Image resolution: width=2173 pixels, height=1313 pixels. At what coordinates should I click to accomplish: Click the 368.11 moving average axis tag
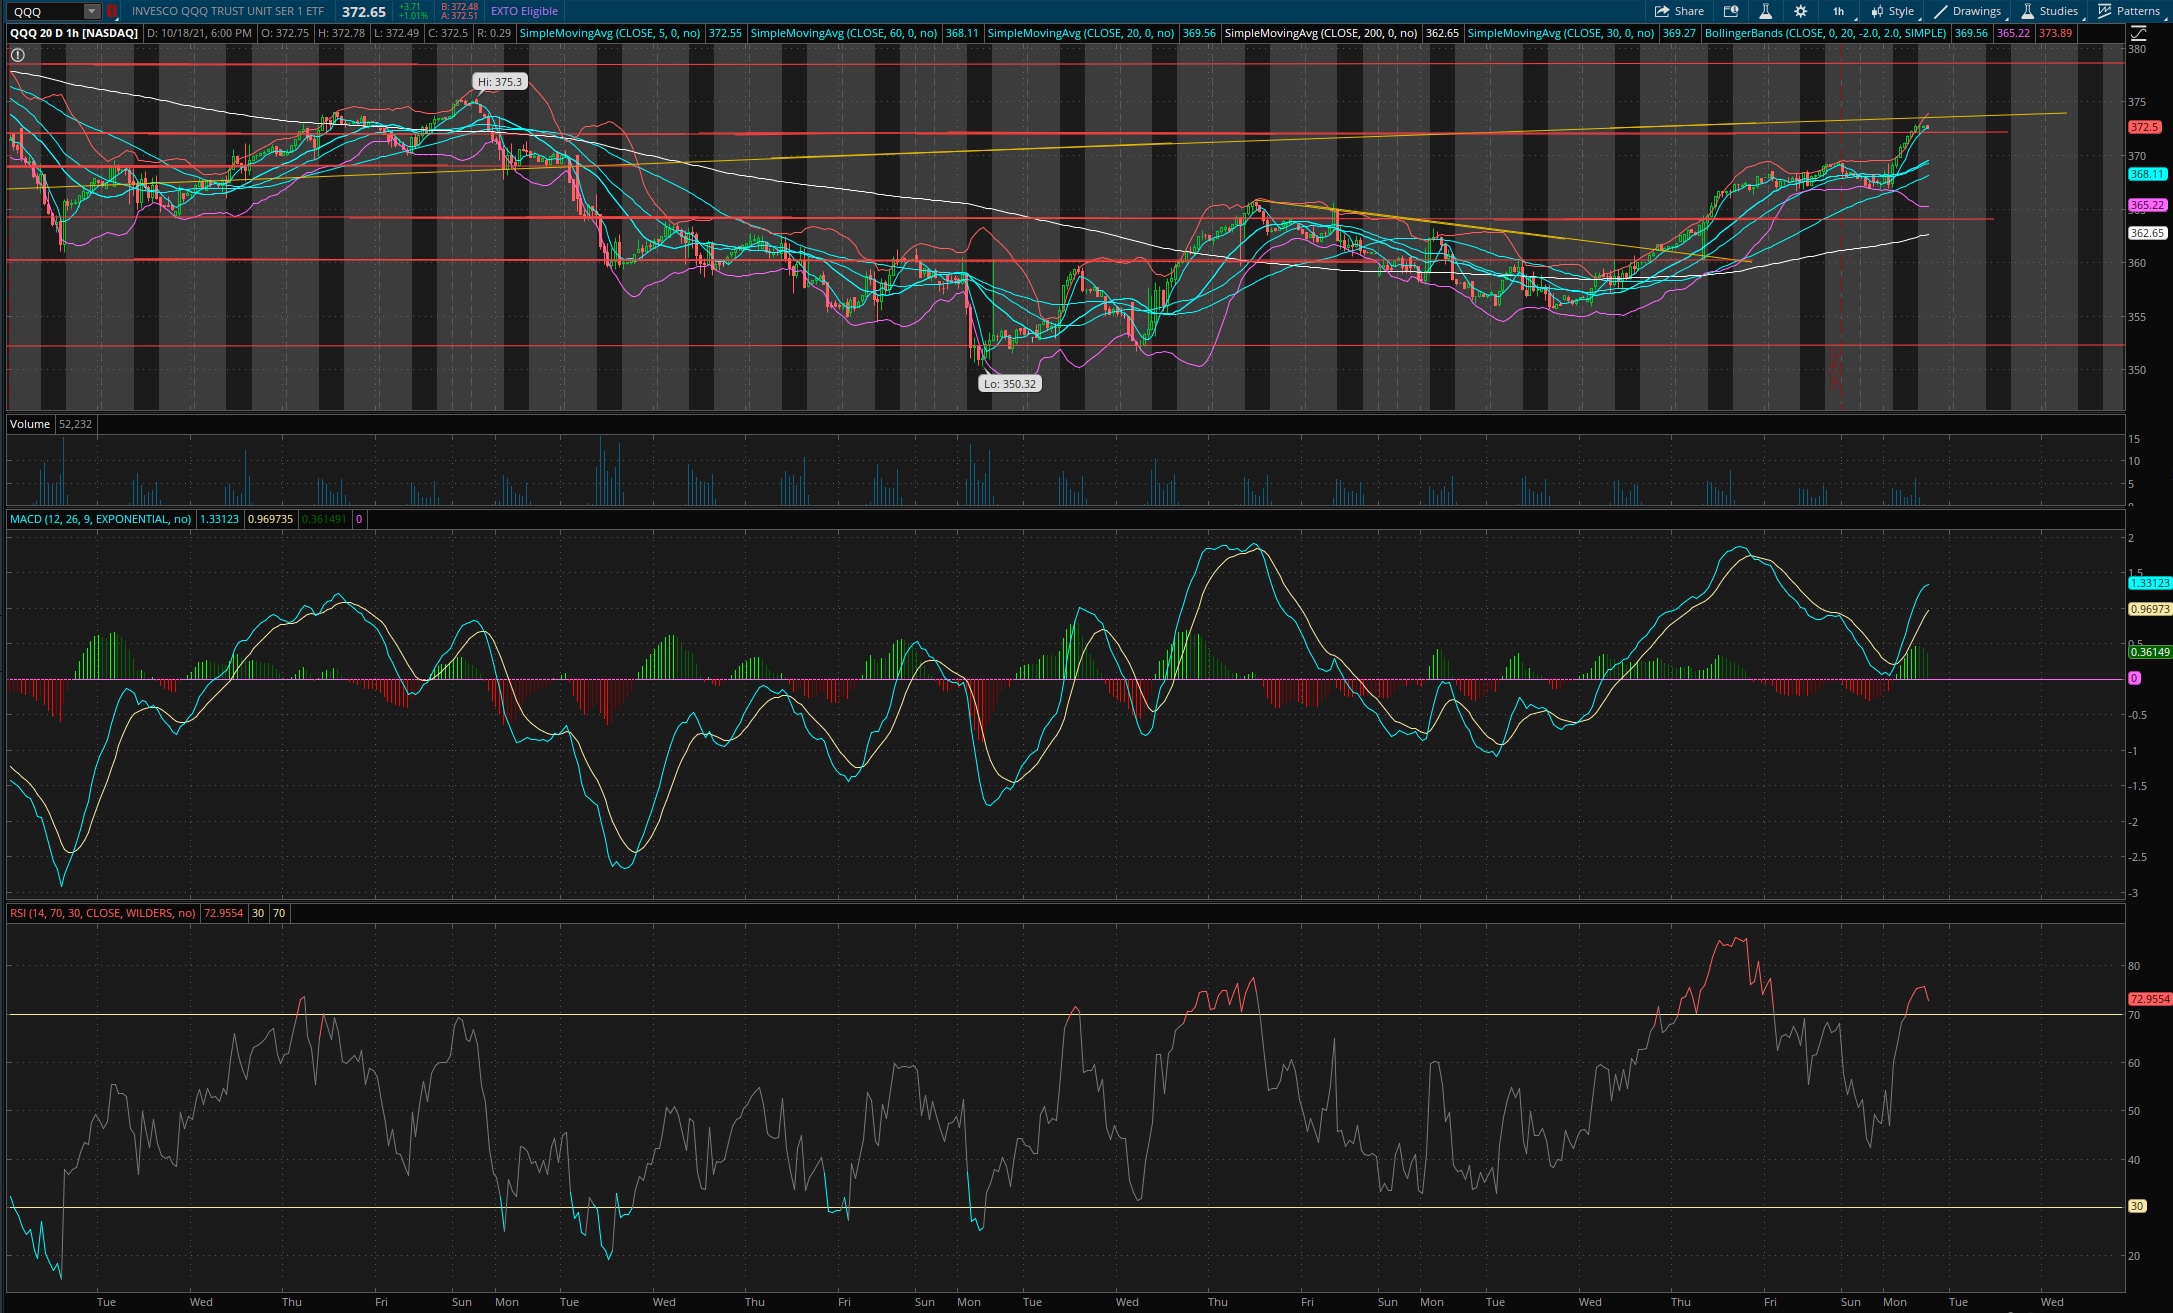point(2147,174)
